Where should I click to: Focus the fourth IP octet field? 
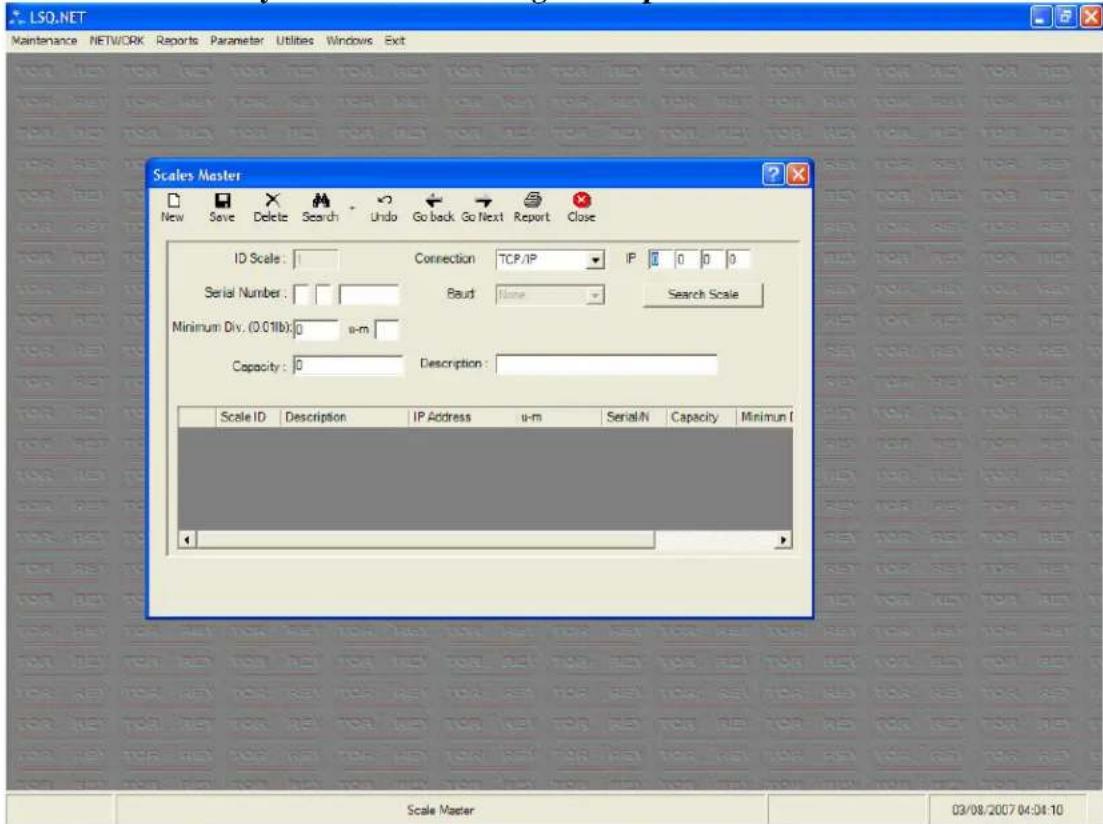tap(737, 259)
